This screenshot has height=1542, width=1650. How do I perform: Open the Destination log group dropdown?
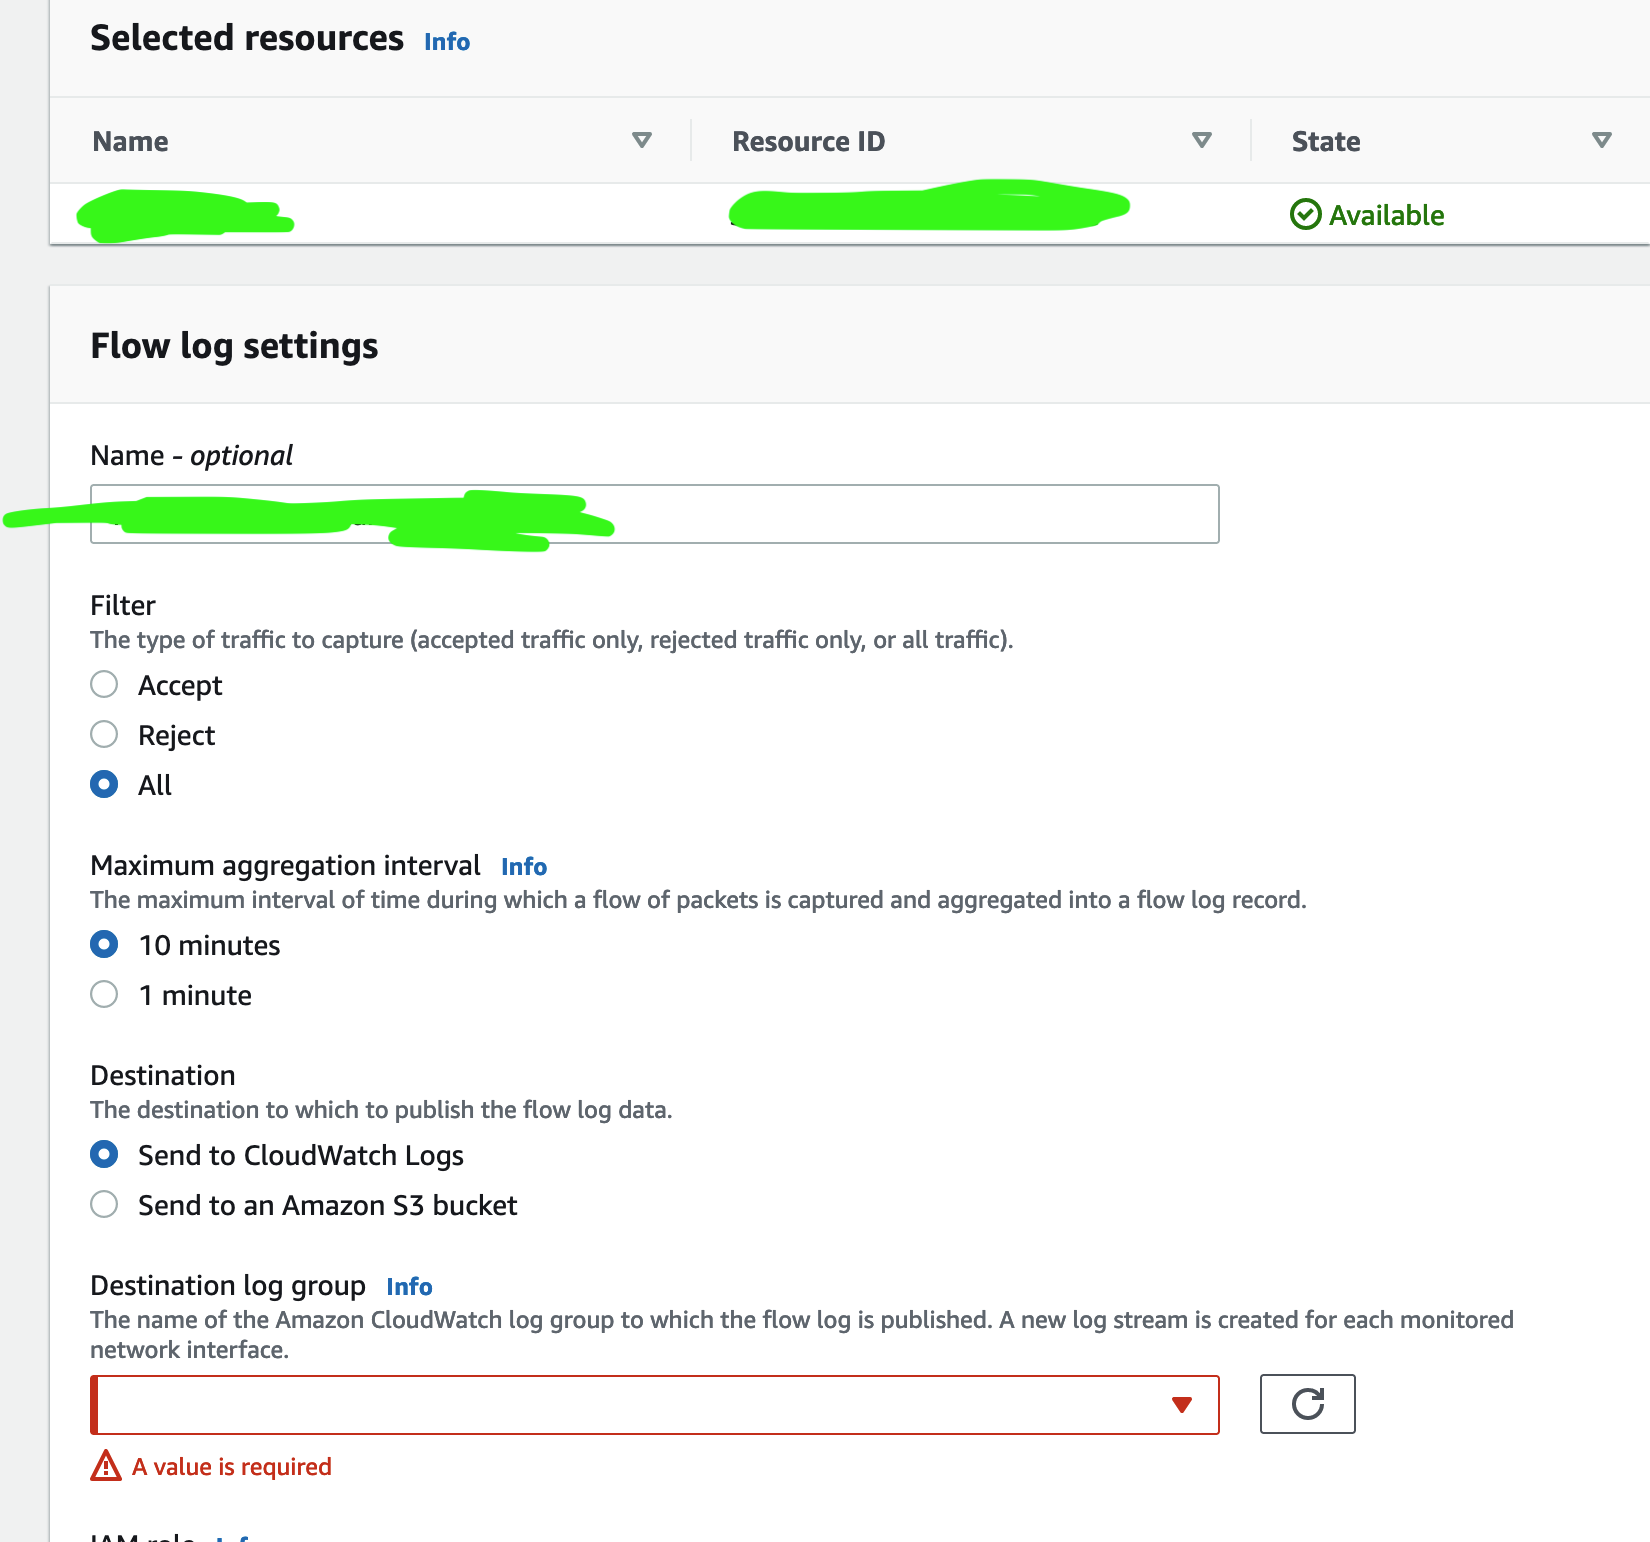655,1405
